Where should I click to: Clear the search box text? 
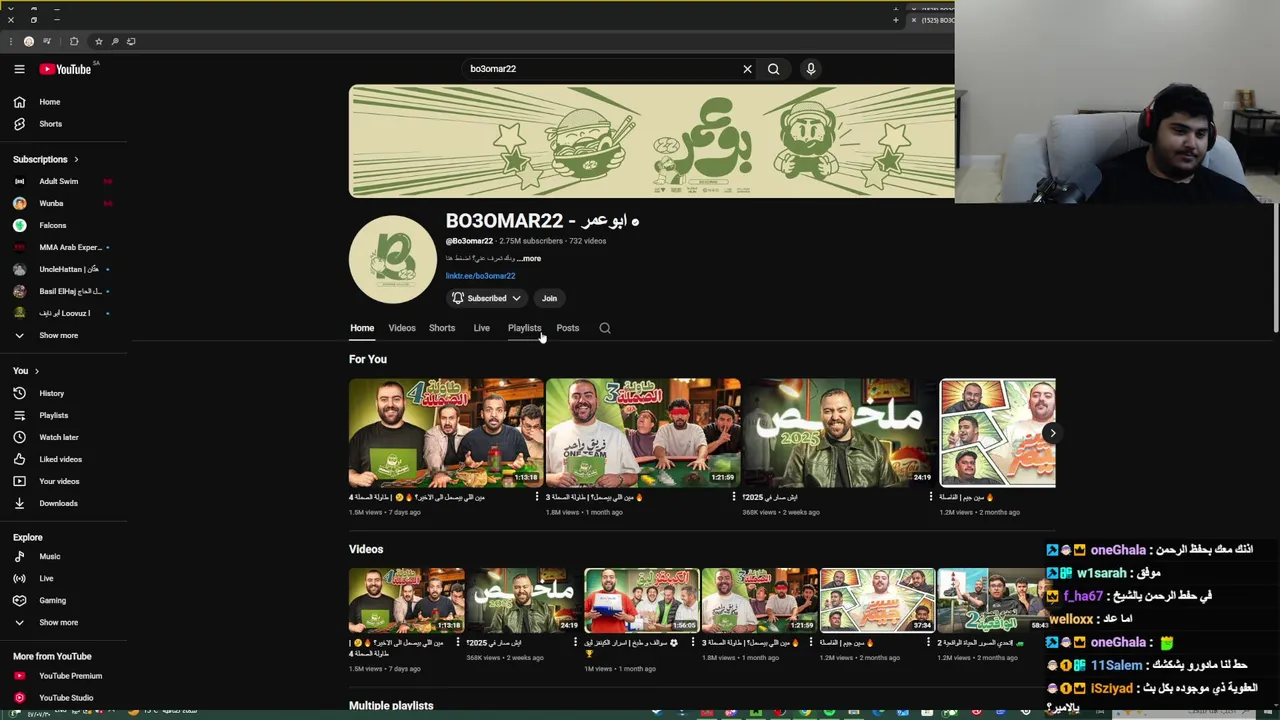747,69
